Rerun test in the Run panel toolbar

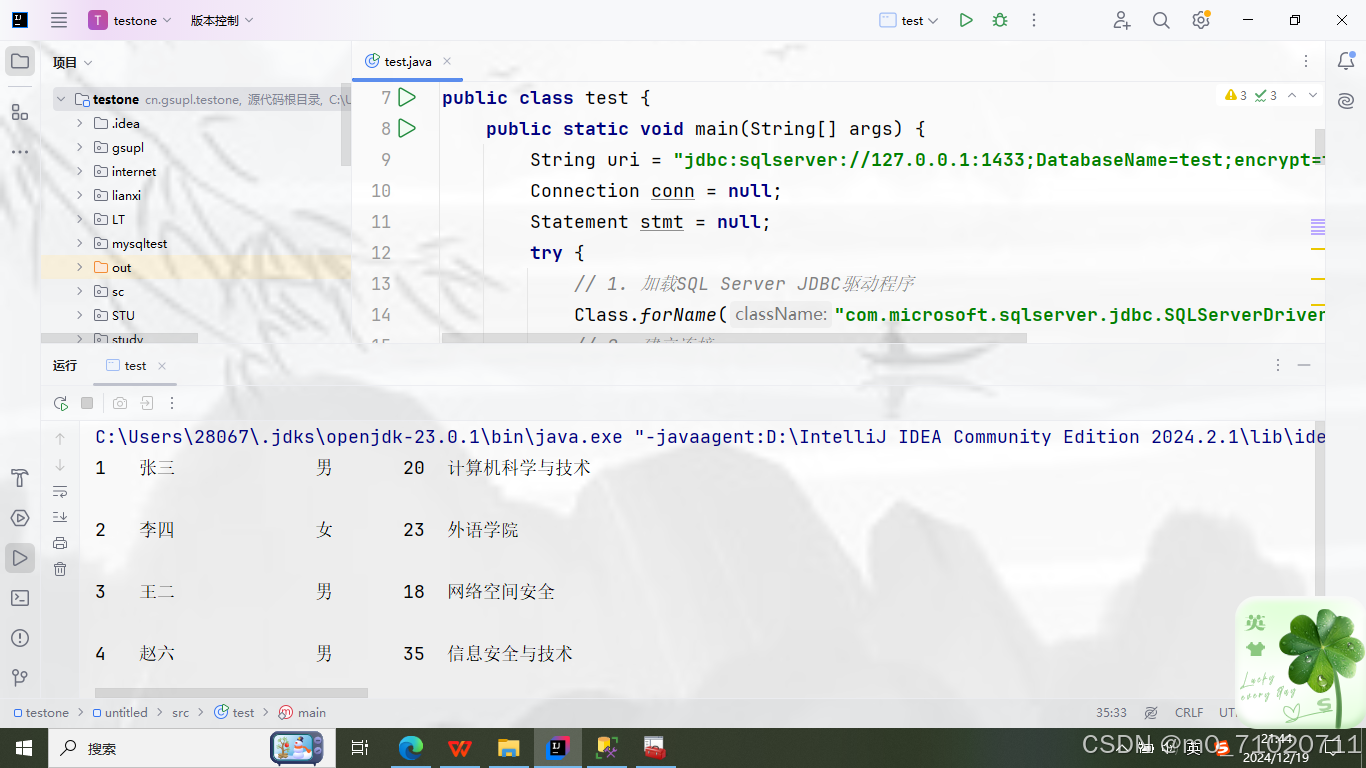pyautogui.click(x=61, y=403)
